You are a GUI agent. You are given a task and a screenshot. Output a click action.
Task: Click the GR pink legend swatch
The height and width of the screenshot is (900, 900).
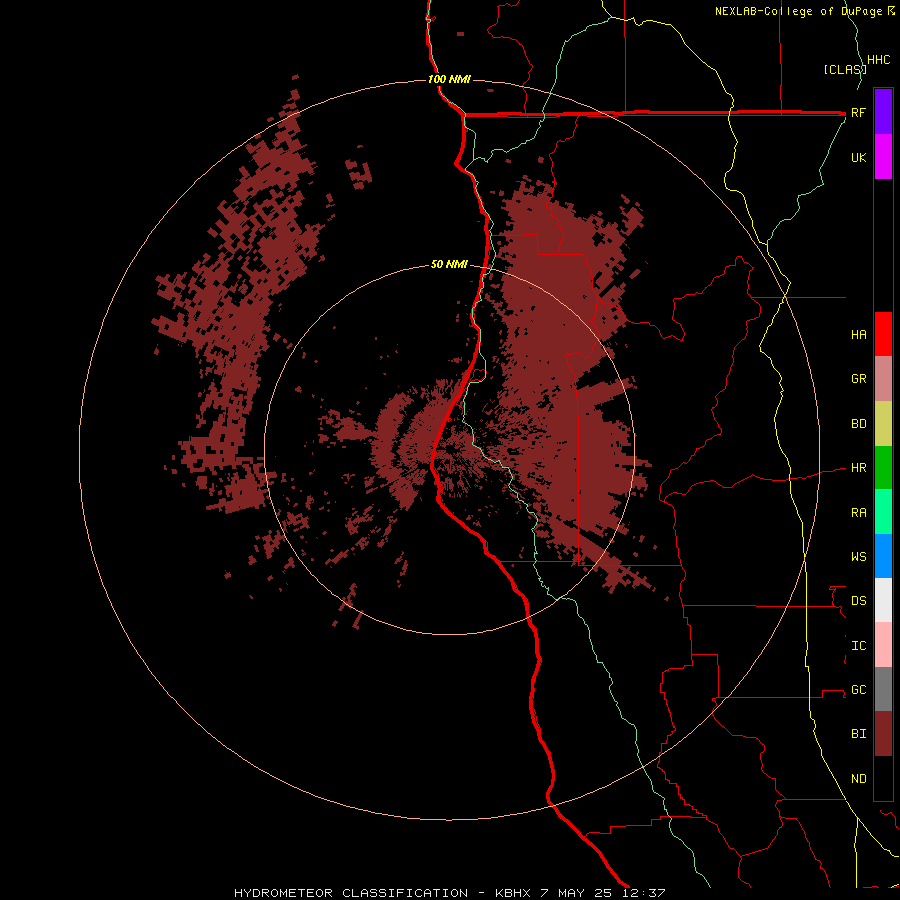[x=883, y=379]
